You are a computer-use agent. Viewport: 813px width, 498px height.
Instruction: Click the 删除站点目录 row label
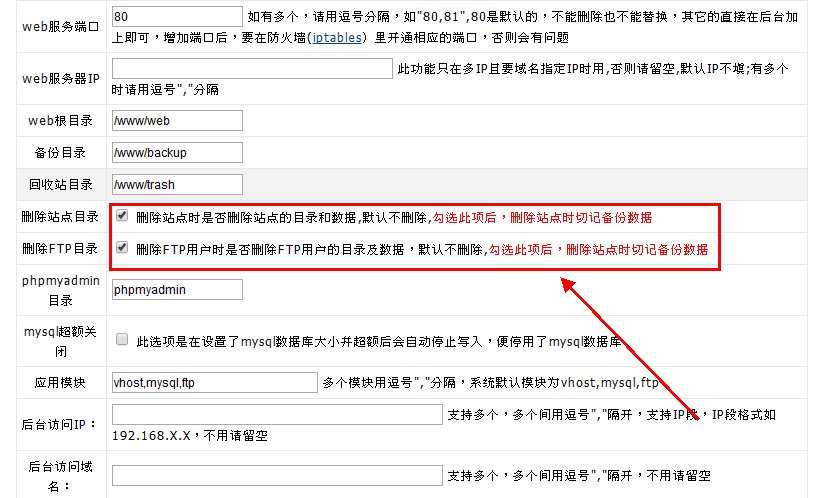(x=59, y=217)
